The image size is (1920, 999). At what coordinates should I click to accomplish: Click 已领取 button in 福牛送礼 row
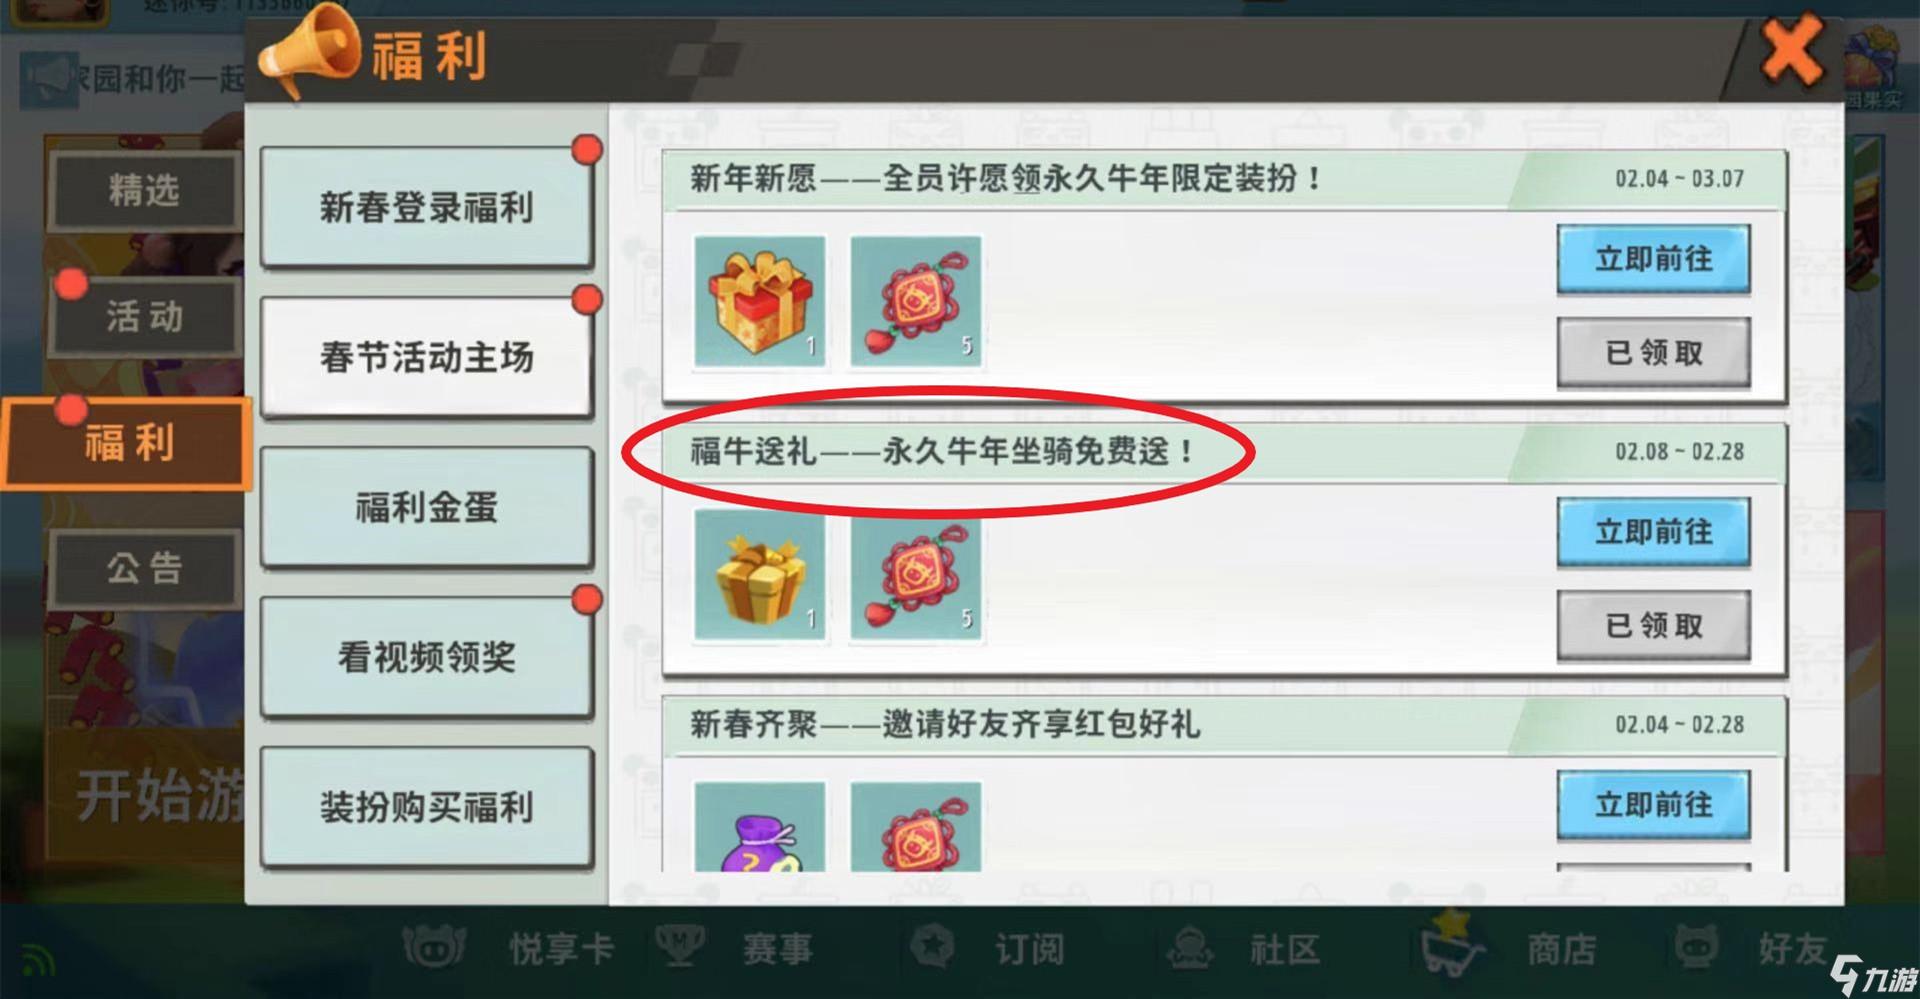point(1653,626)
